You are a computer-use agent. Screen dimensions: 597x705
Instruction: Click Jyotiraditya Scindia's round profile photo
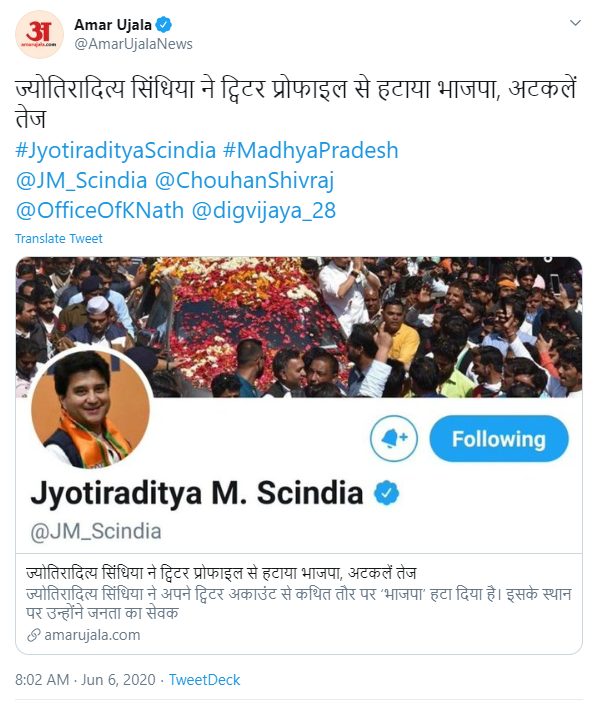coord(90,408)
